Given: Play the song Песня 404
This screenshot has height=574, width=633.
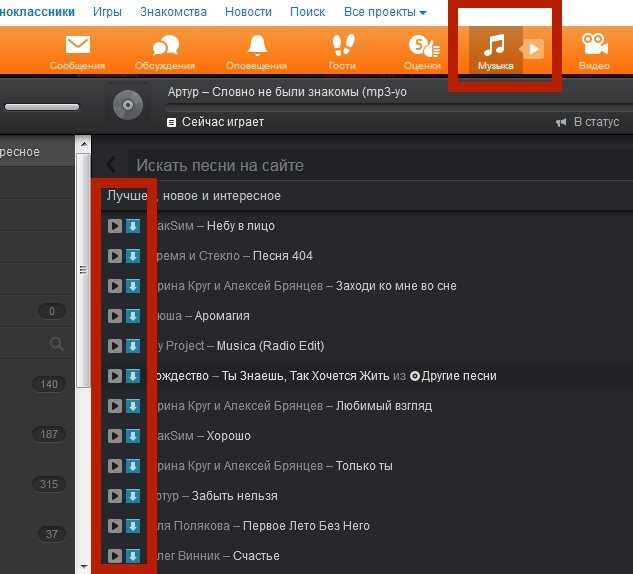Looking at the screenshot, I should tap(115, 256).
